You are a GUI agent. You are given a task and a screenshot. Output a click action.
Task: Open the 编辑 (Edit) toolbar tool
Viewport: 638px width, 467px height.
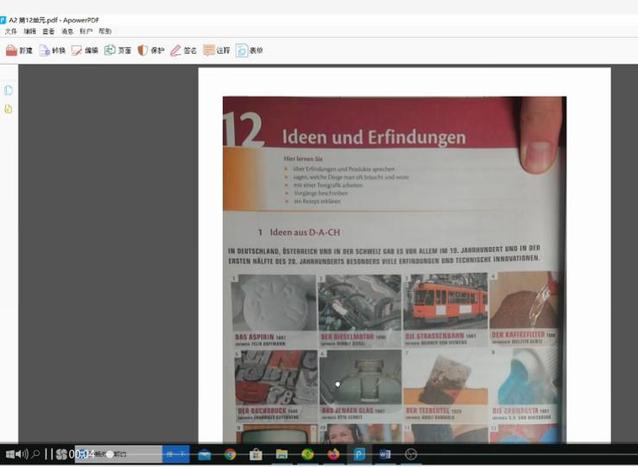click(x=84, y=50)
